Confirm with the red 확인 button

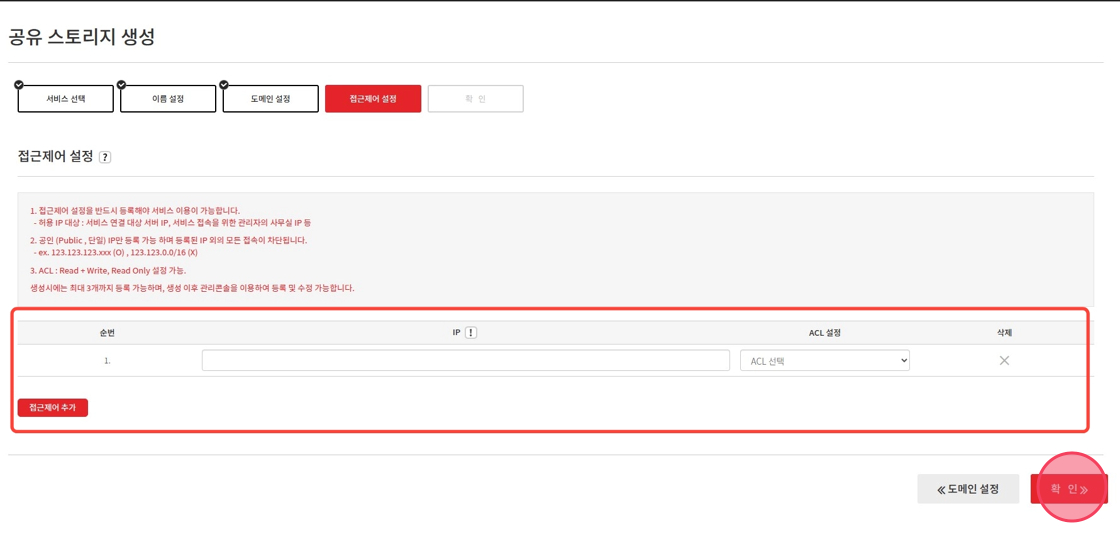pos(1069,489)
